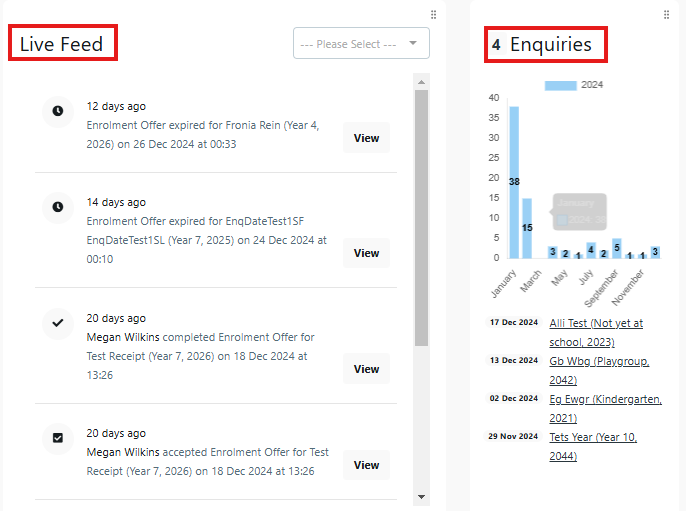Click the clock icon on Fronia Rein entry

(58, 110)
